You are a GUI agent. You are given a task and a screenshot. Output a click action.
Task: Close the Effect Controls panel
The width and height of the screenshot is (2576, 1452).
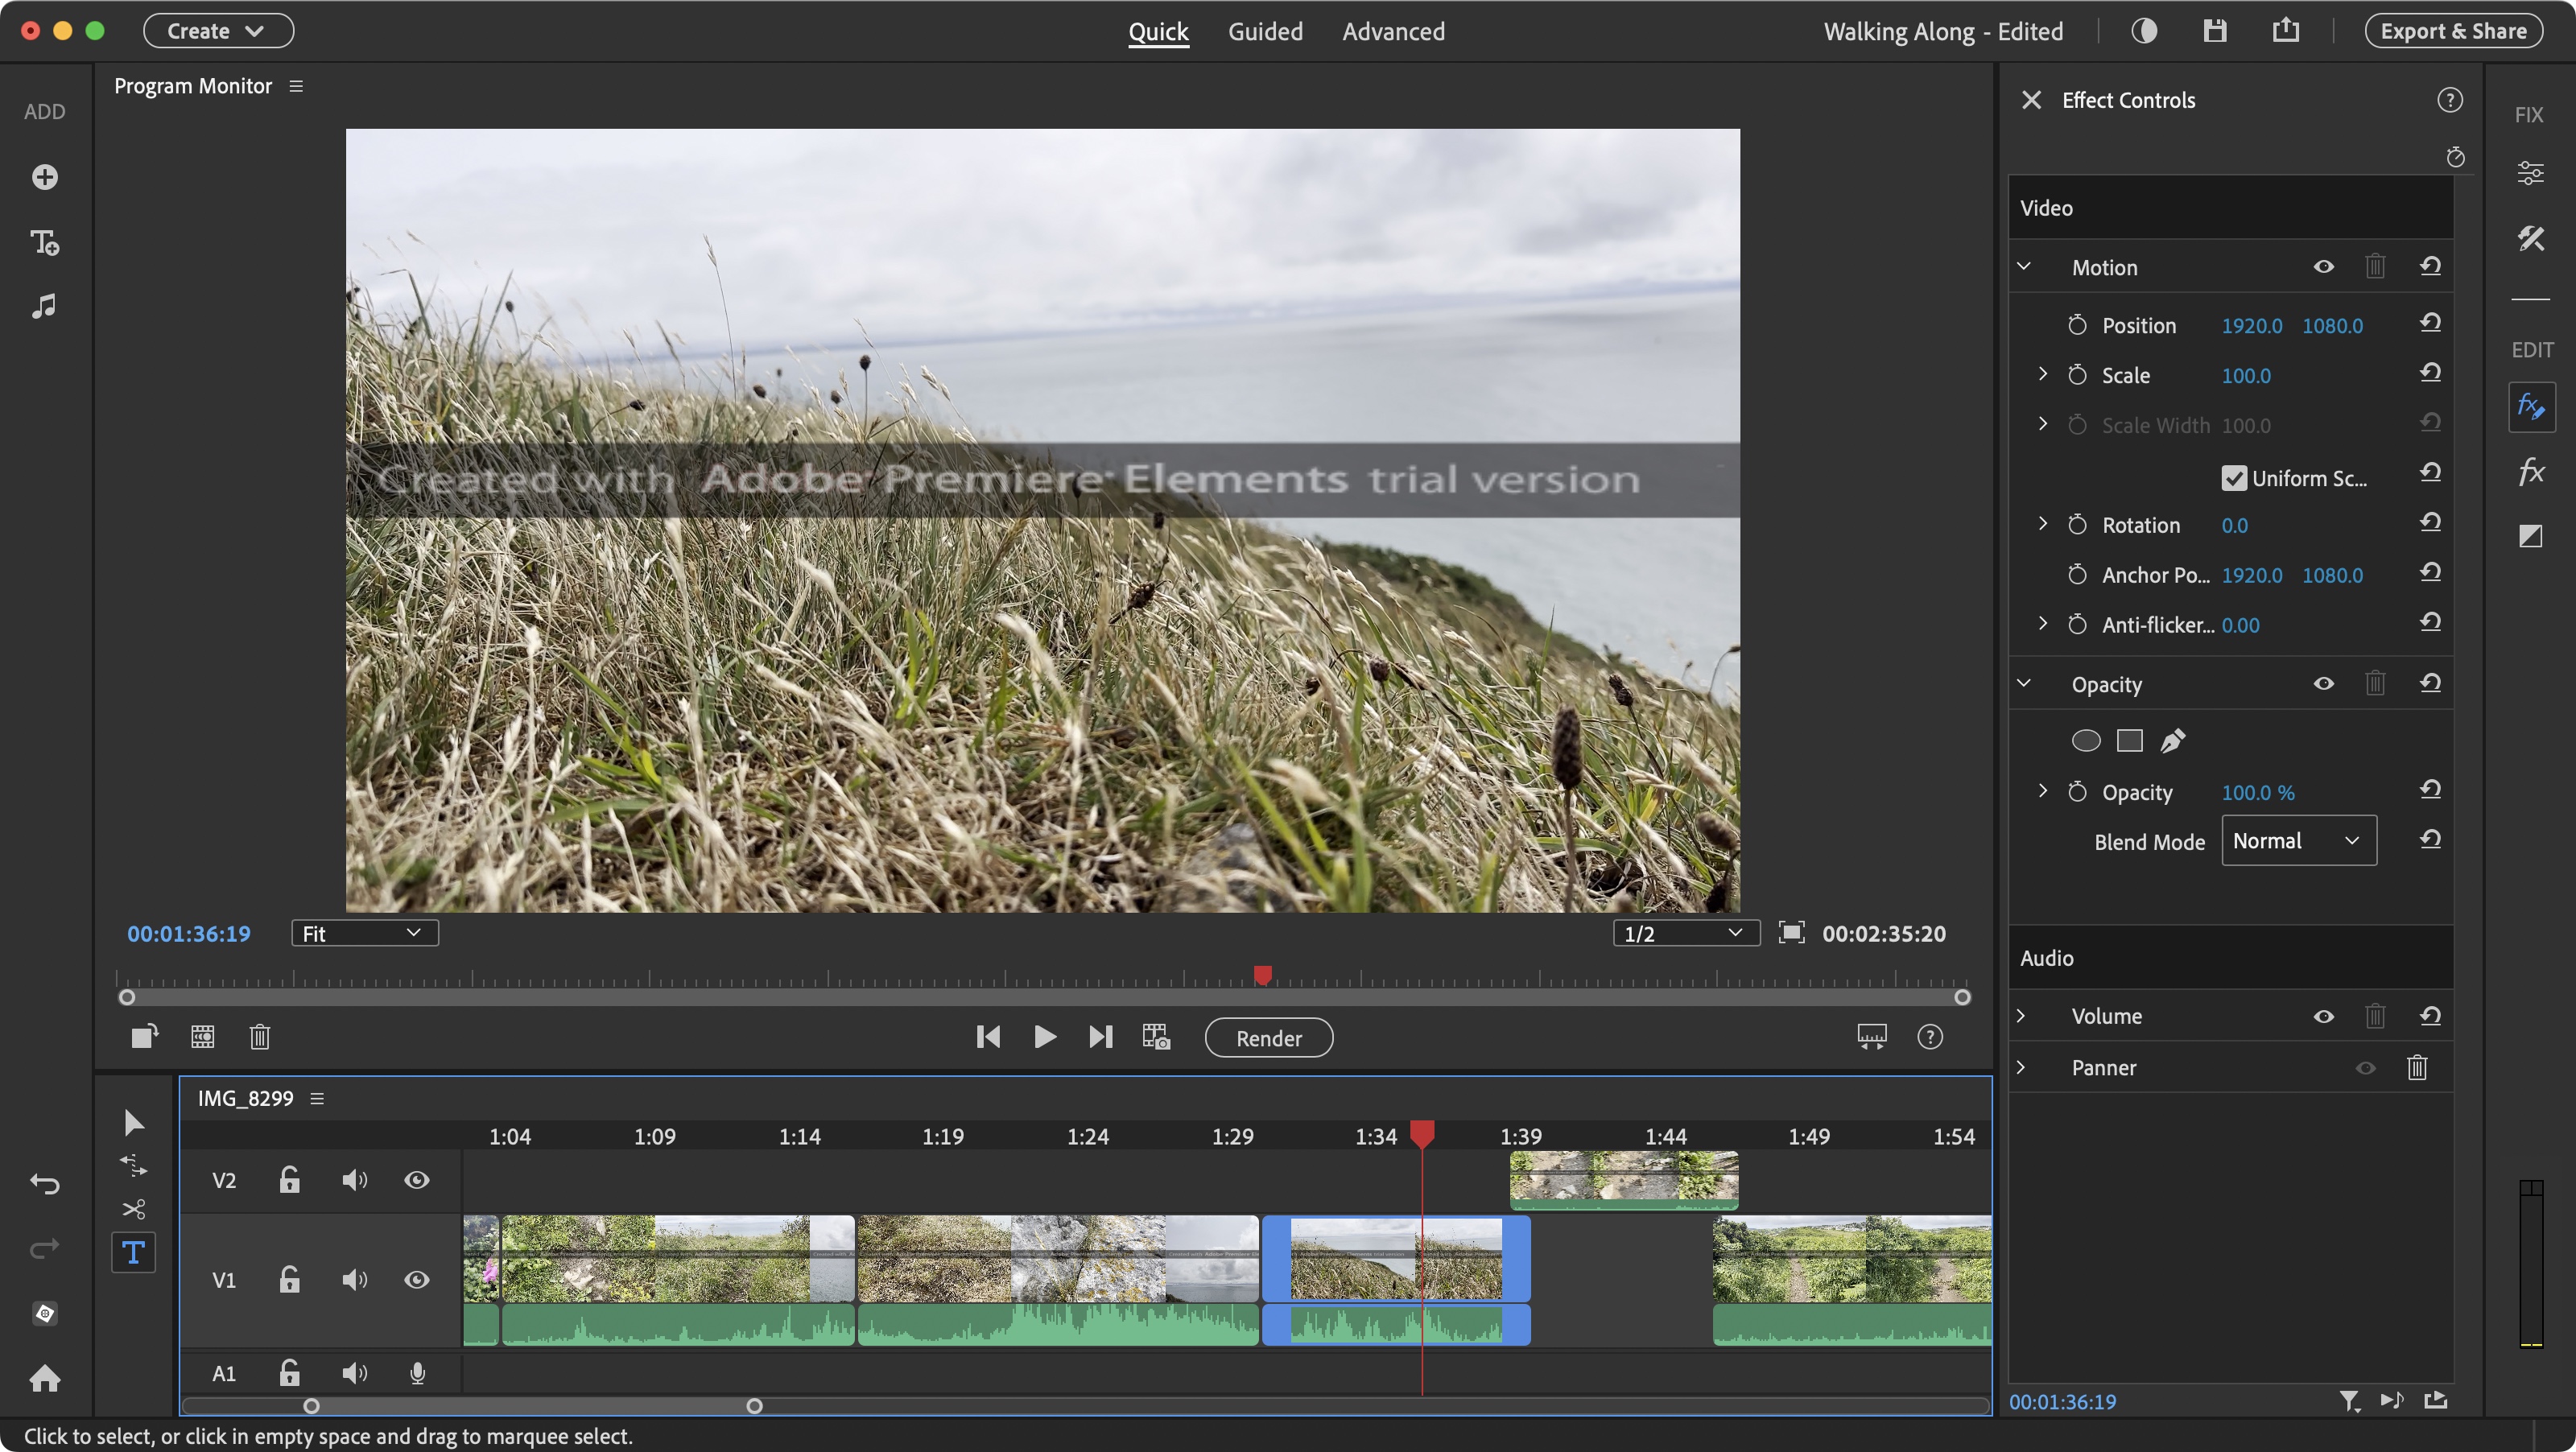(x=2031, y=100)
